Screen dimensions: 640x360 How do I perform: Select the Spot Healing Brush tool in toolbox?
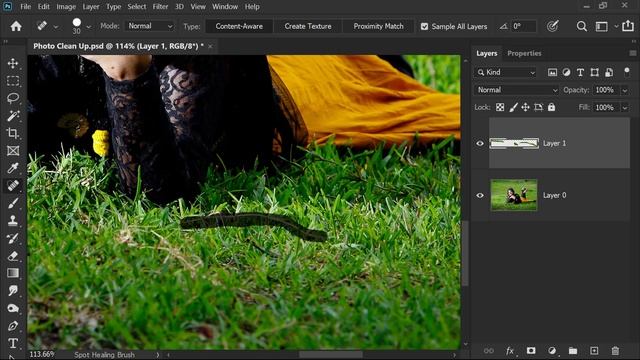[13, 186]
